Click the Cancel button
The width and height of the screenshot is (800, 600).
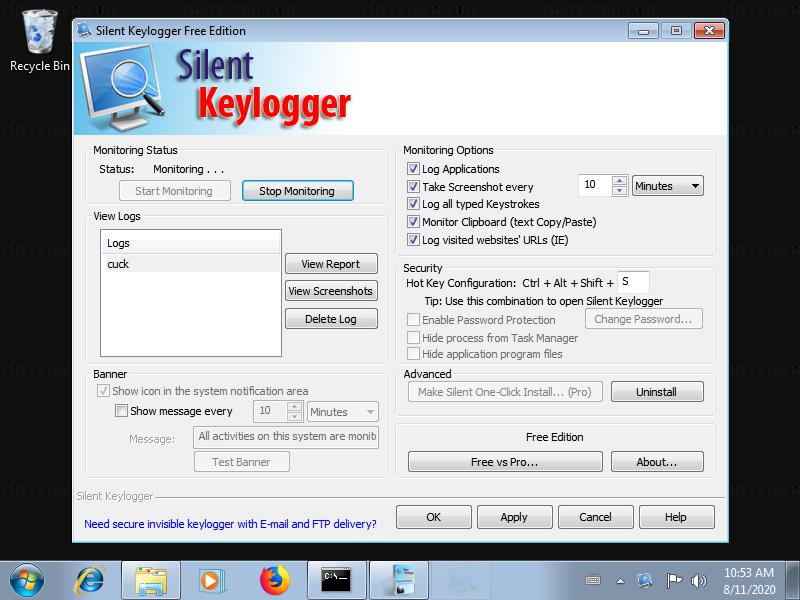pos(595,517)
